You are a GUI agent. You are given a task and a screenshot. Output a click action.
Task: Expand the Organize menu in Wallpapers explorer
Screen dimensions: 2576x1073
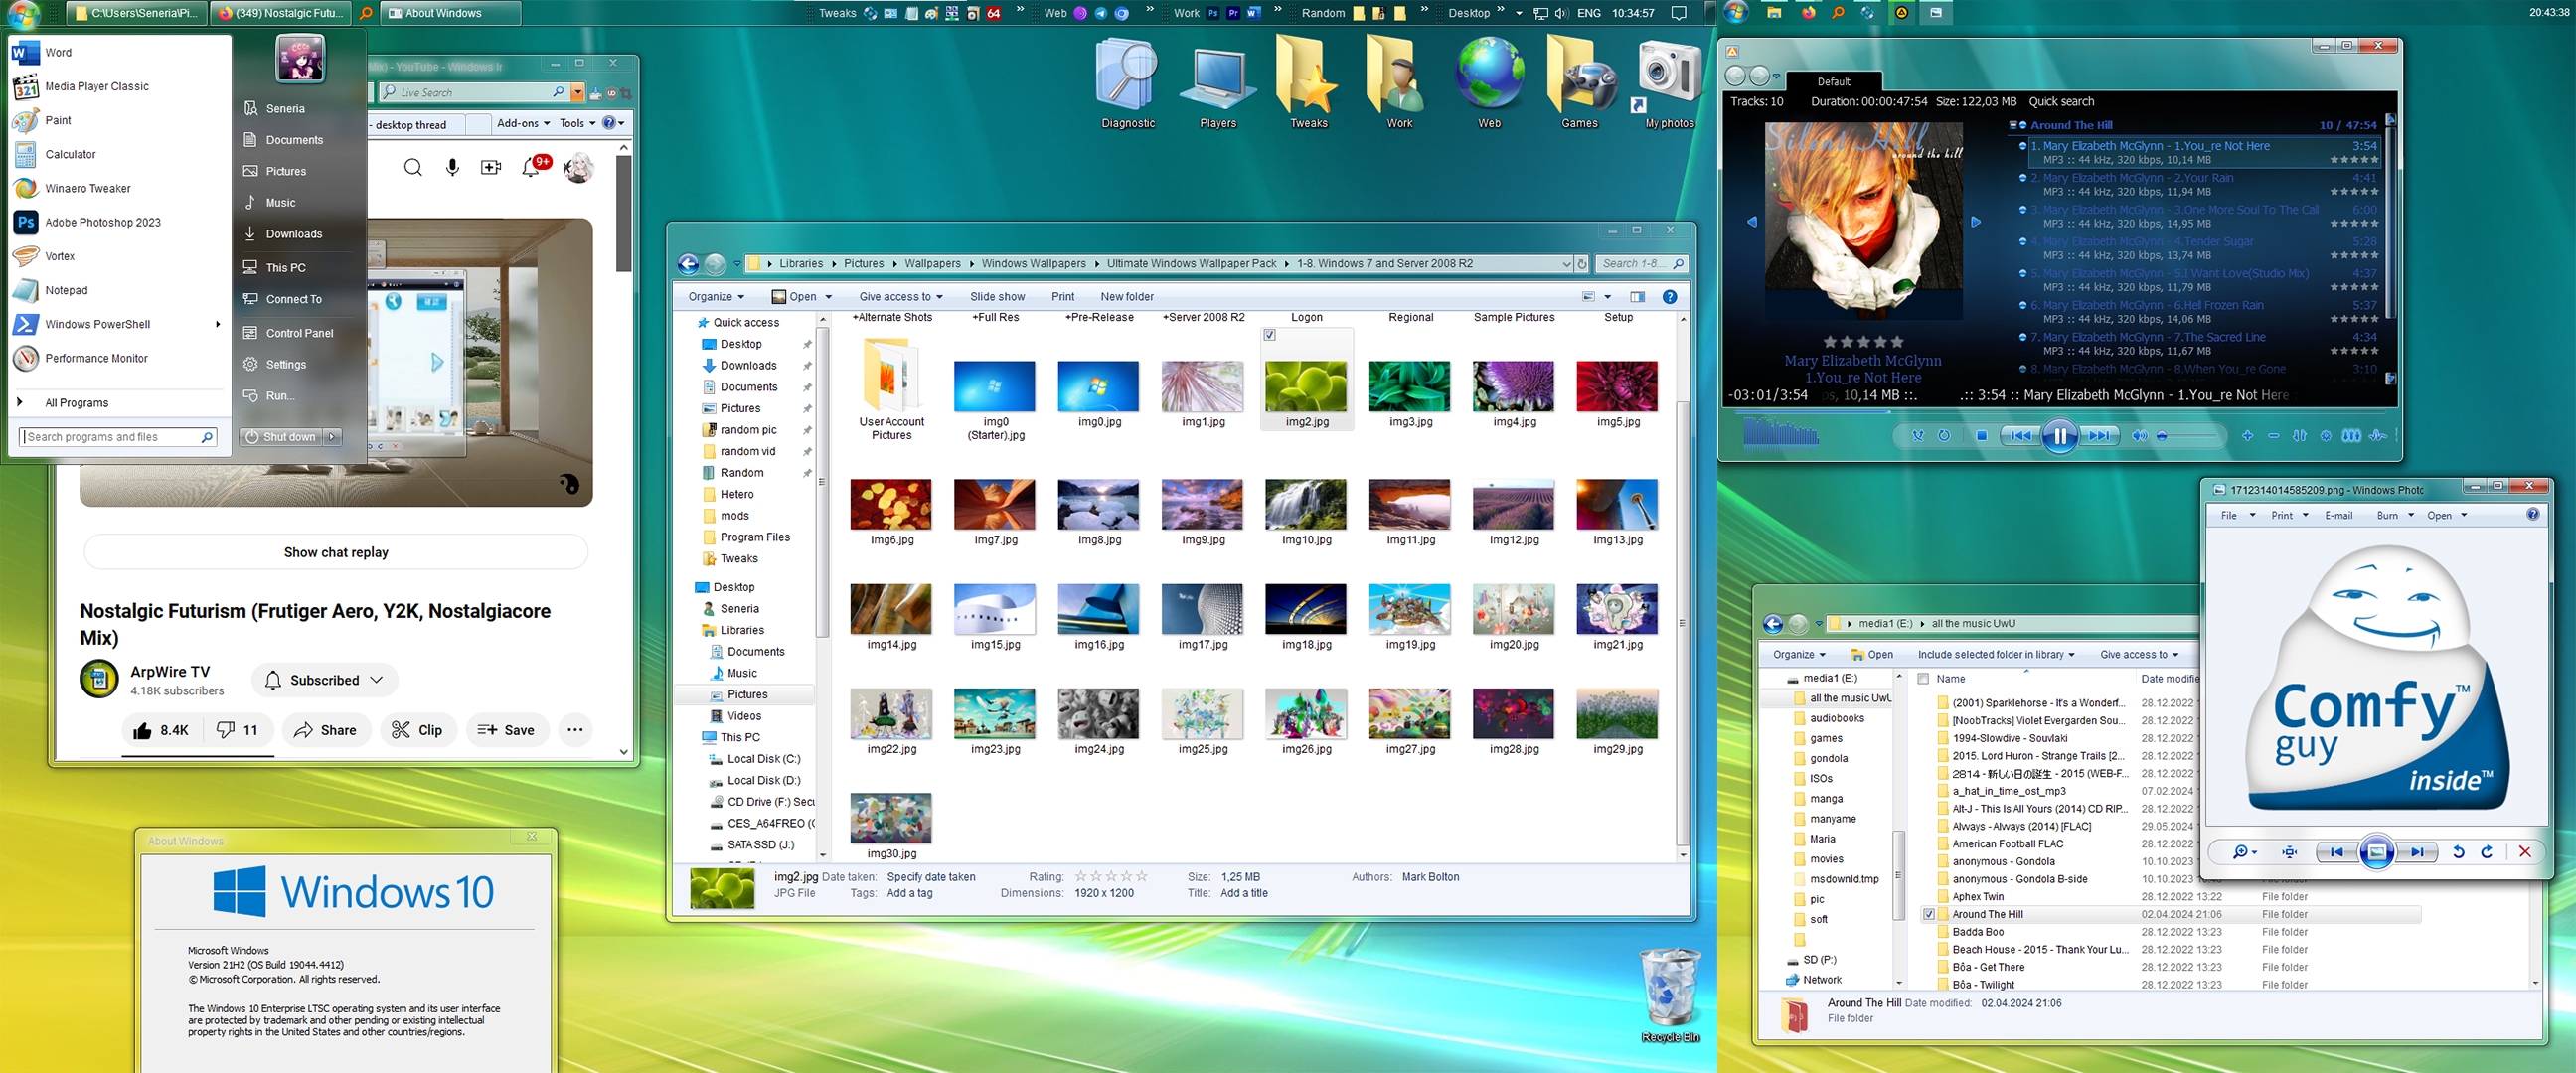tap(715, 297)
